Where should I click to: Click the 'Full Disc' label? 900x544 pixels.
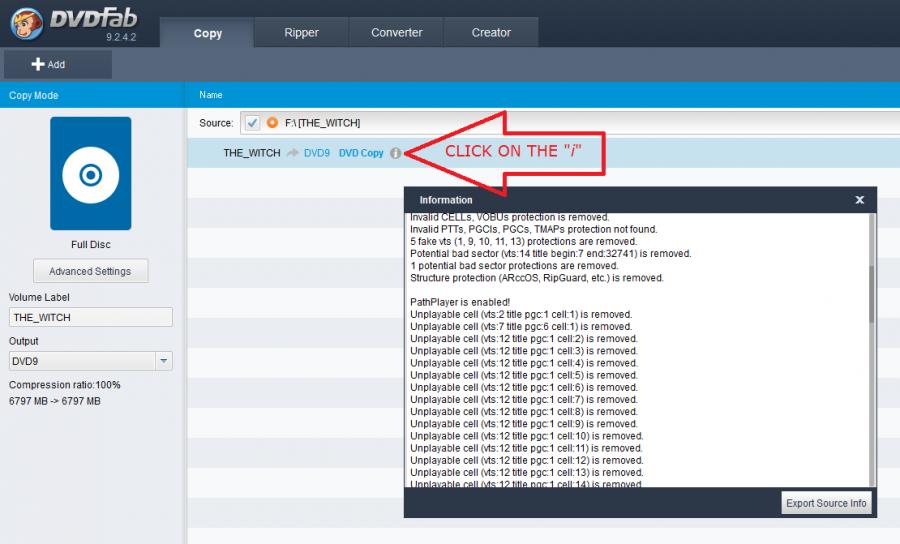coord(91,244)
